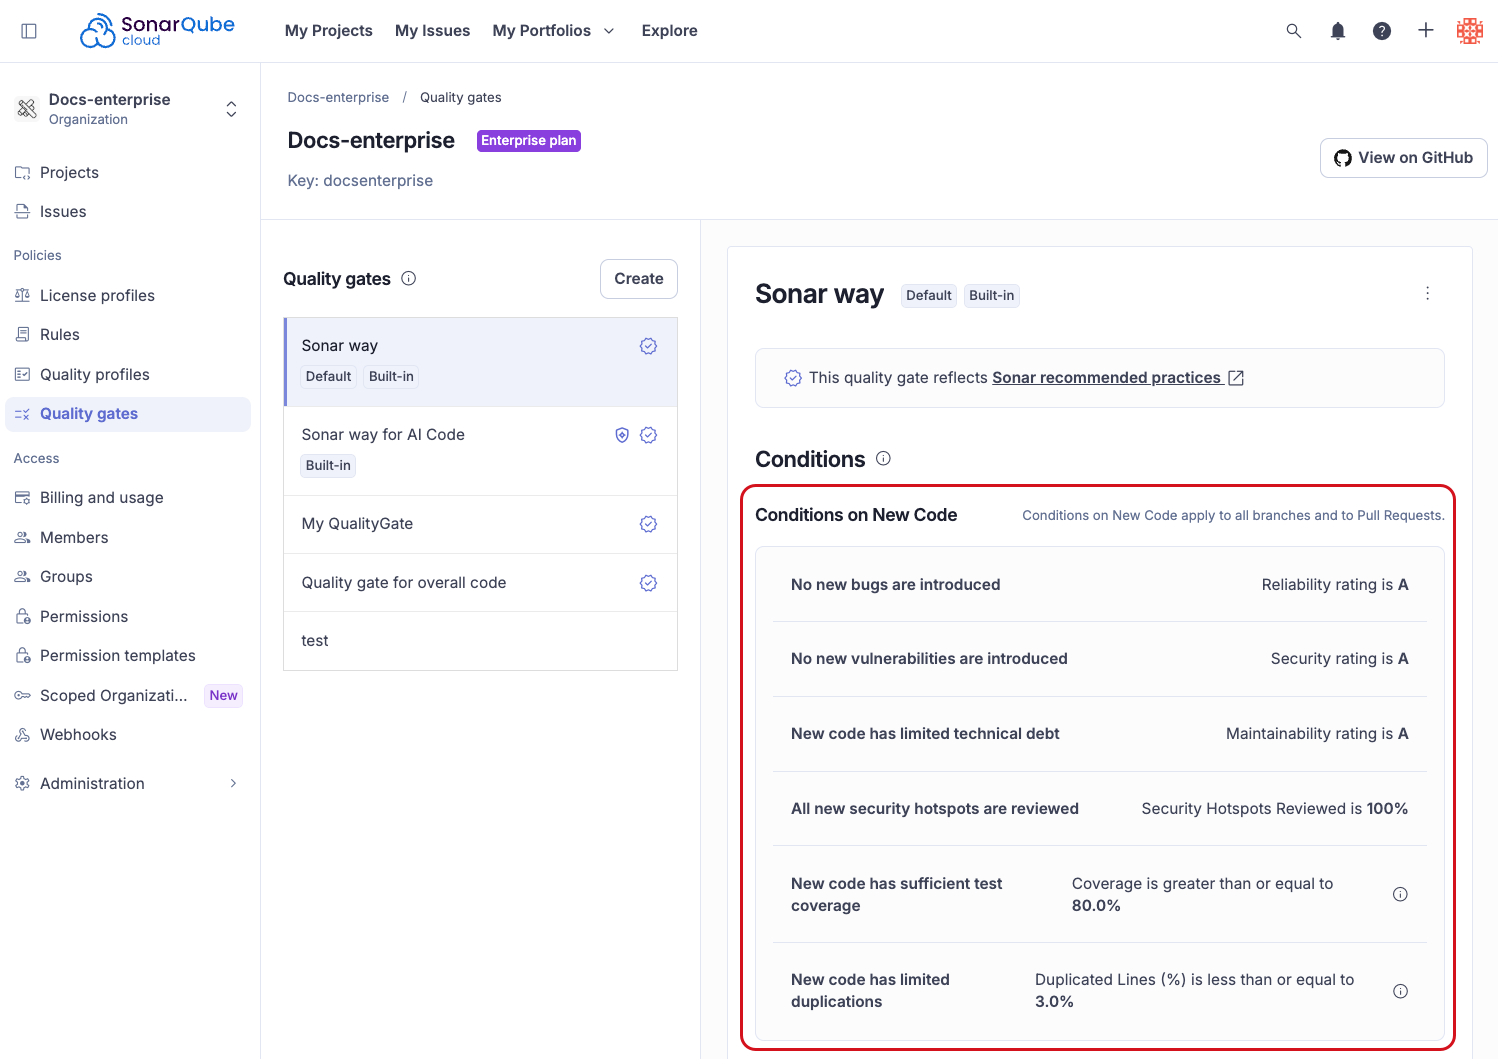This screenshot has height=1059, width=1498.
Task: Click My QualityGate verified badge icon
Action: click(x=648, y=524)
